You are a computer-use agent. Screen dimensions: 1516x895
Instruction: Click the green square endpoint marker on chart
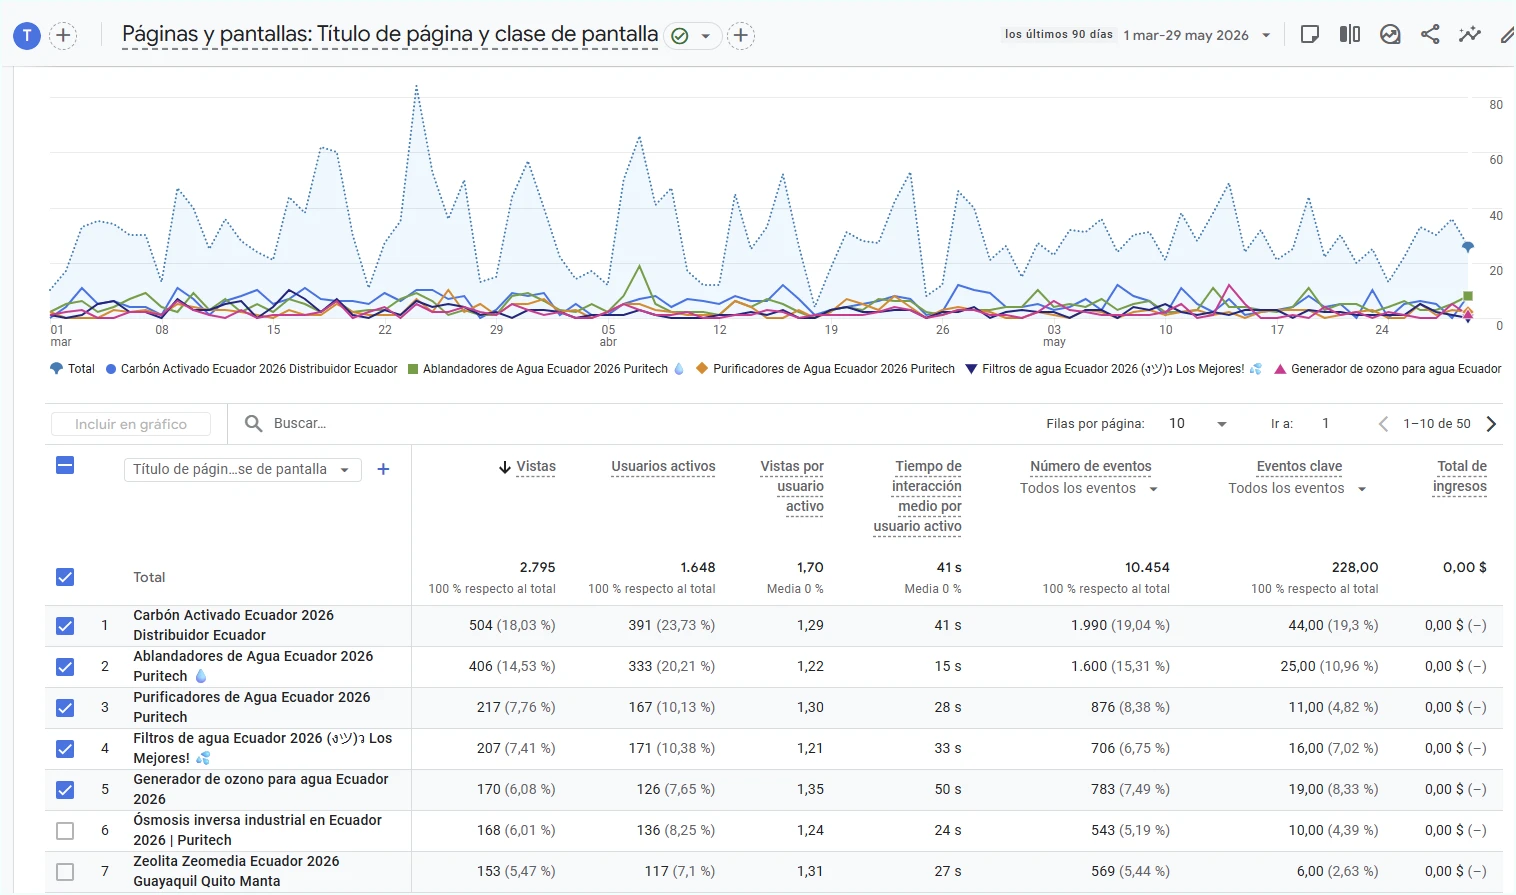point(1468,296)
